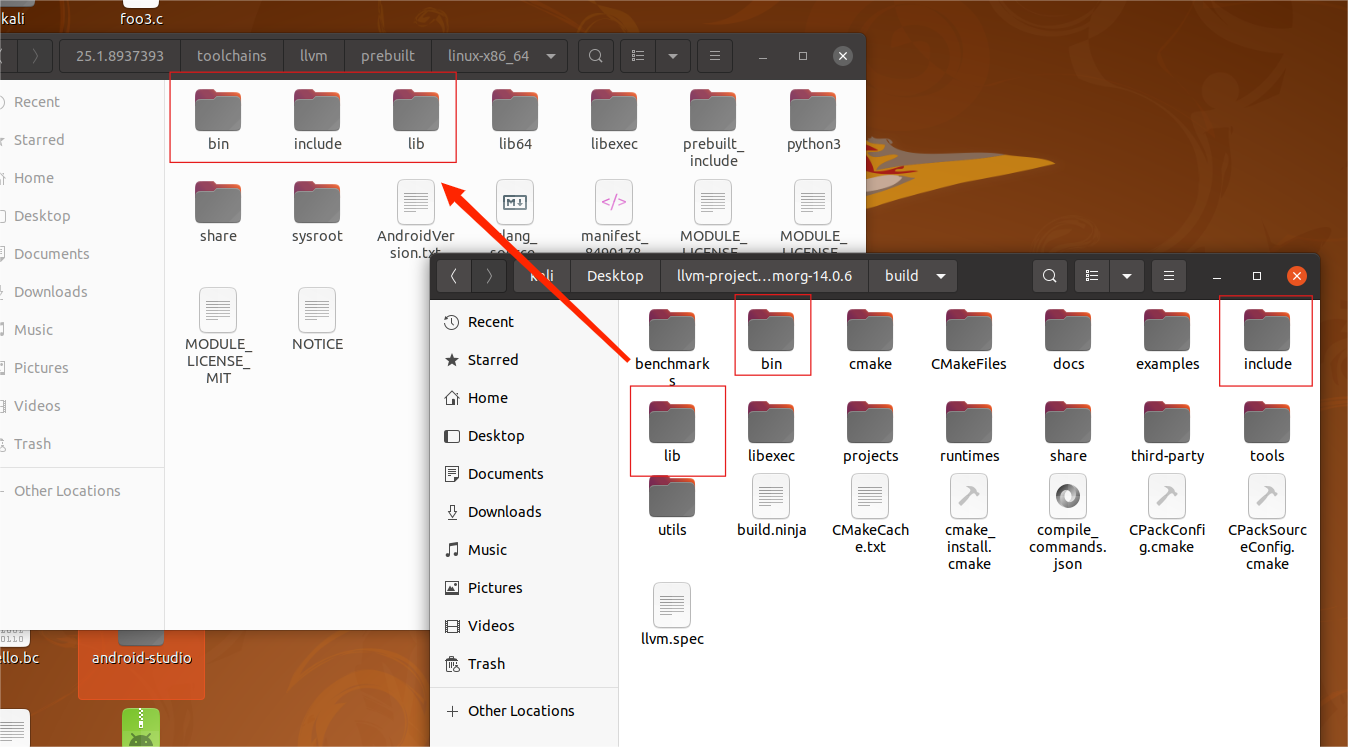Select the MODULE_LICENSE_MIT file

tap(218, 336)
